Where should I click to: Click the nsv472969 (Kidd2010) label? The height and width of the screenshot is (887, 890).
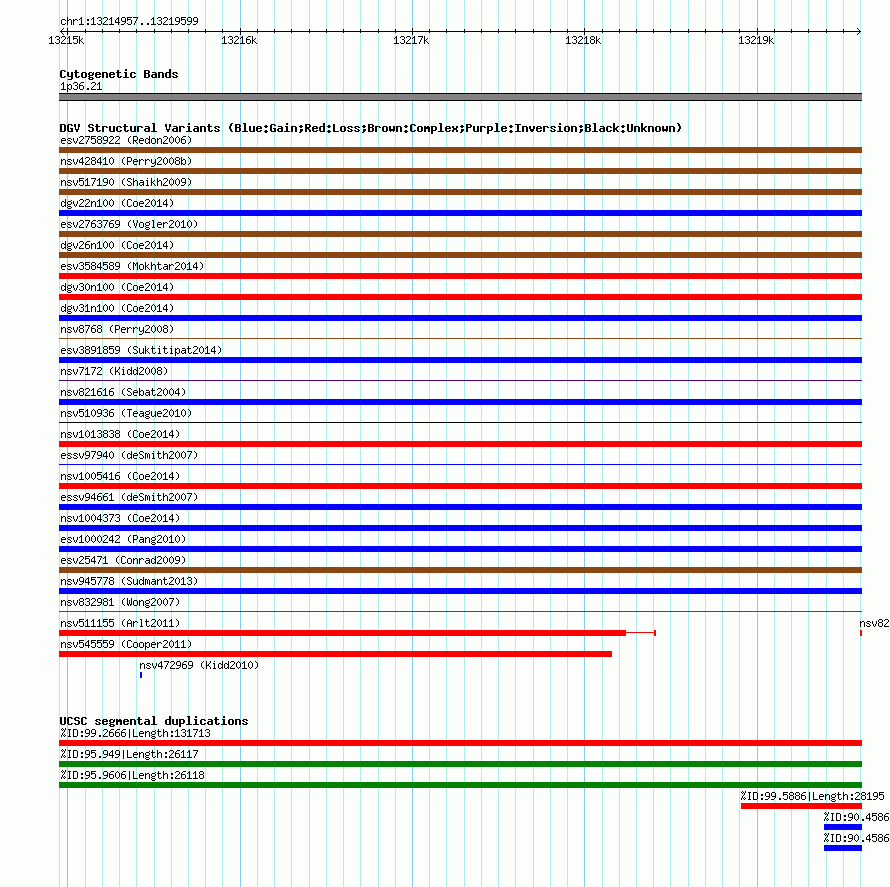coord(199,665)
